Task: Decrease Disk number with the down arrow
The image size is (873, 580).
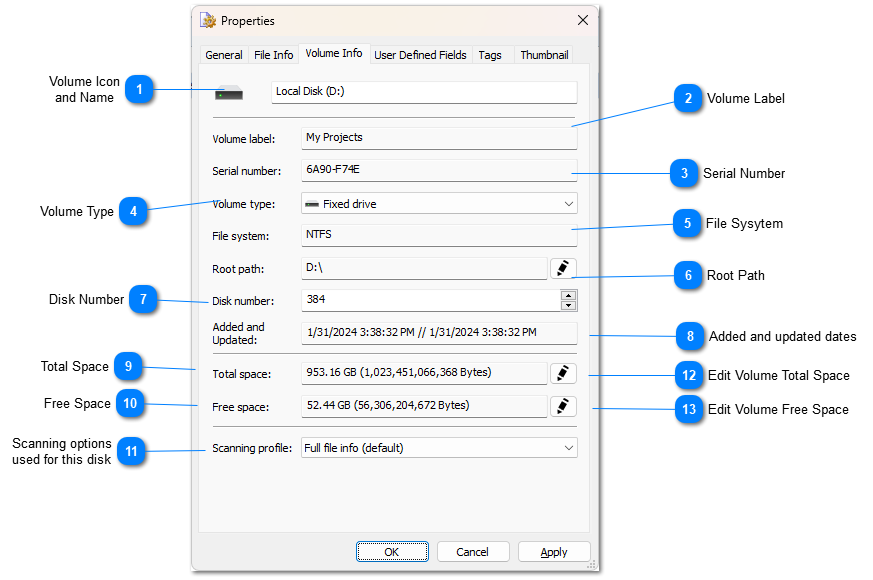Action: tap(568, 305)
